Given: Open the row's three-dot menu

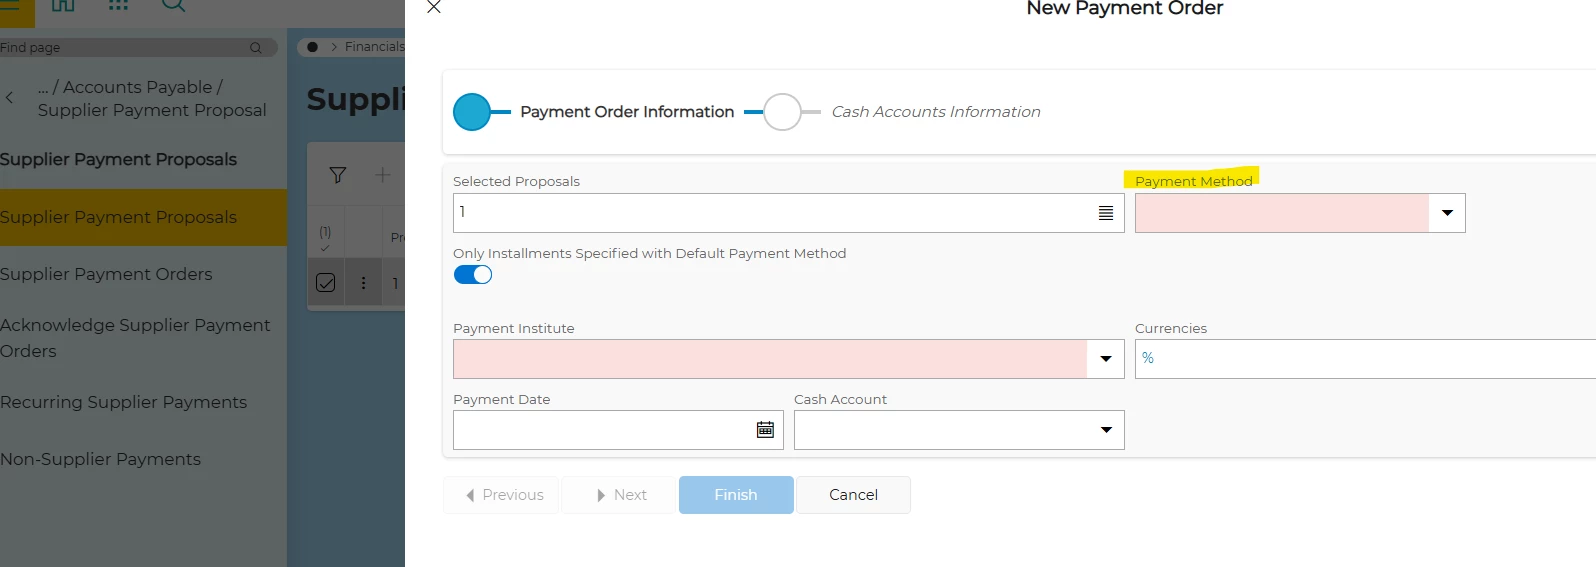Looking at the screenshot, I should (363, 283).
